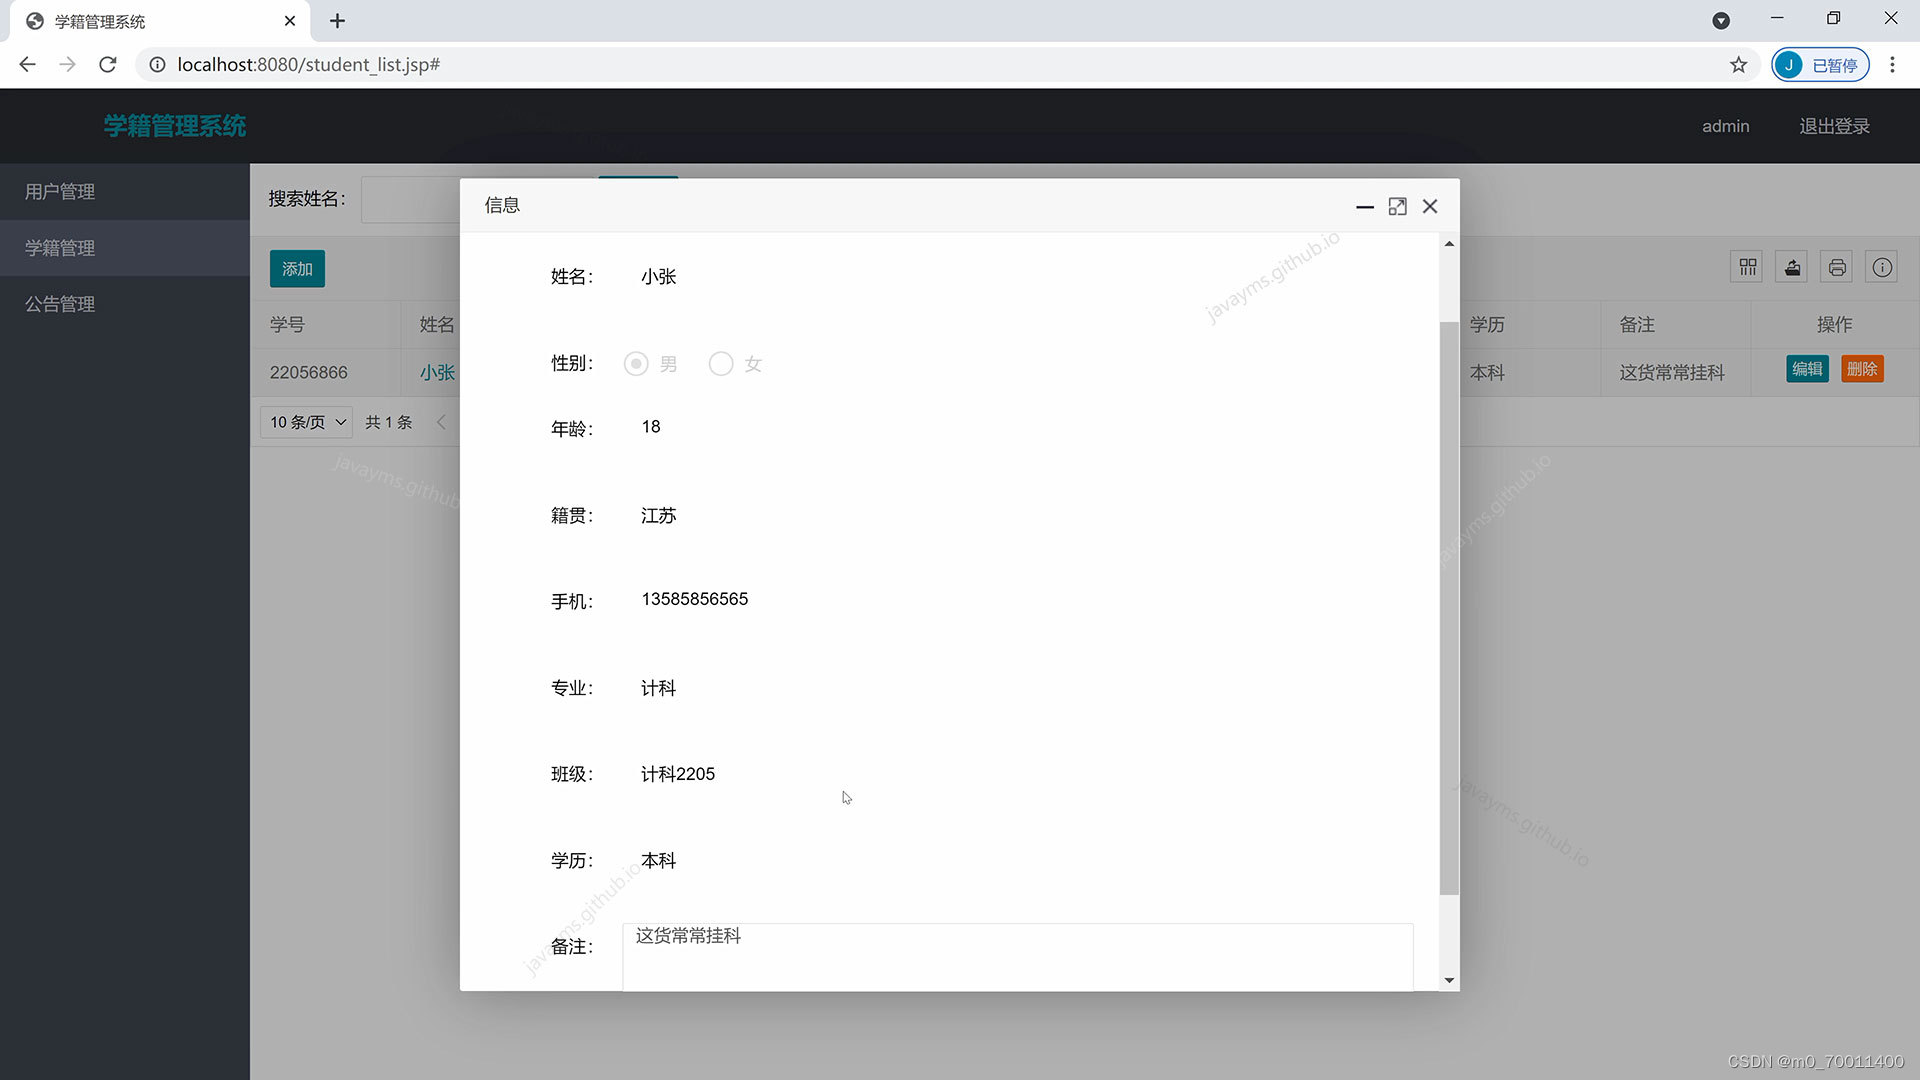This screenshot has height=1080, width=1920.
Task: Click the bookmark star in address bar
Action: pos(1739,64)
